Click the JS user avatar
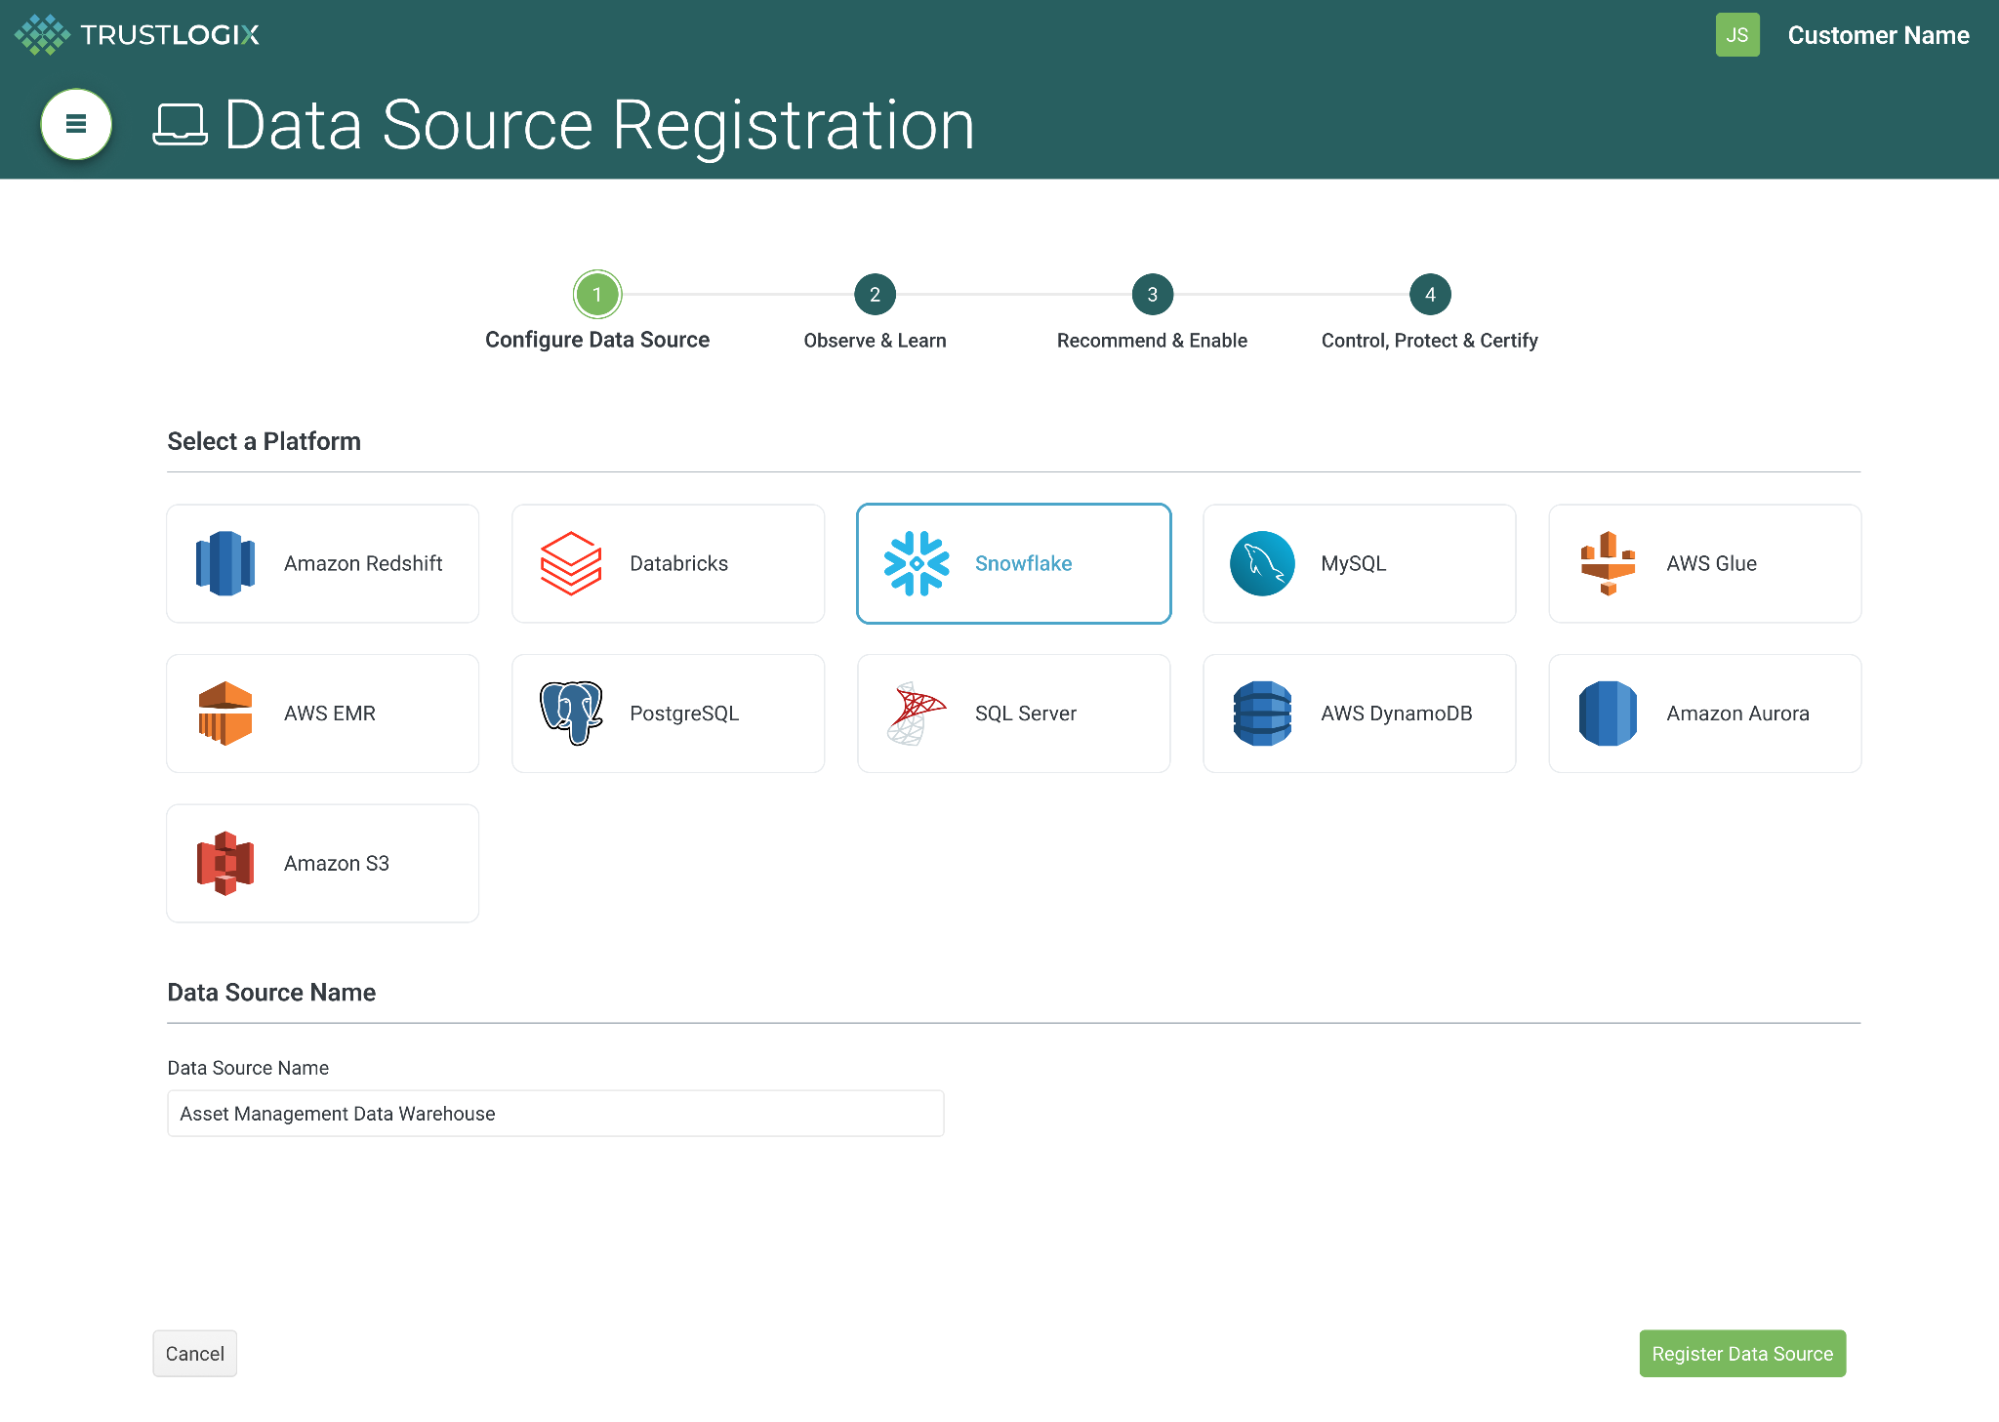1999x1422 pixels. (1737, 34)
